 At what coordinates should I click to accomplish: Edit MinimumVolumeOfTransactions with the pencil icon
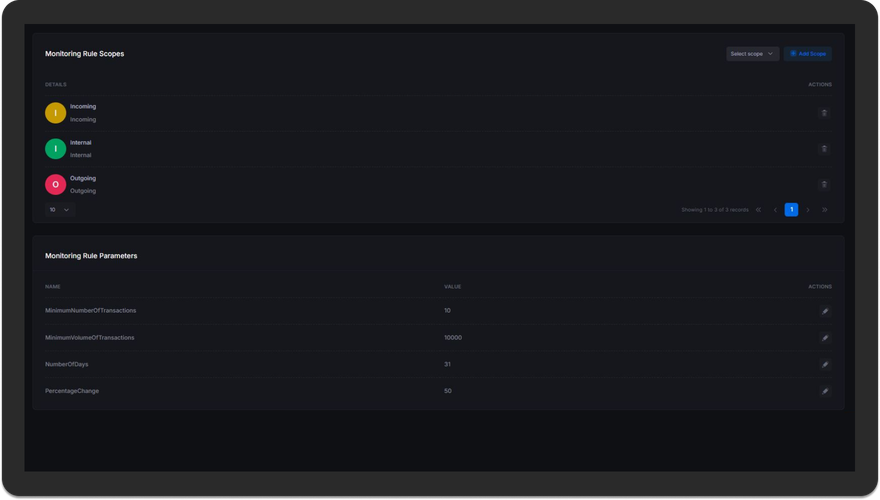[824, 338]
